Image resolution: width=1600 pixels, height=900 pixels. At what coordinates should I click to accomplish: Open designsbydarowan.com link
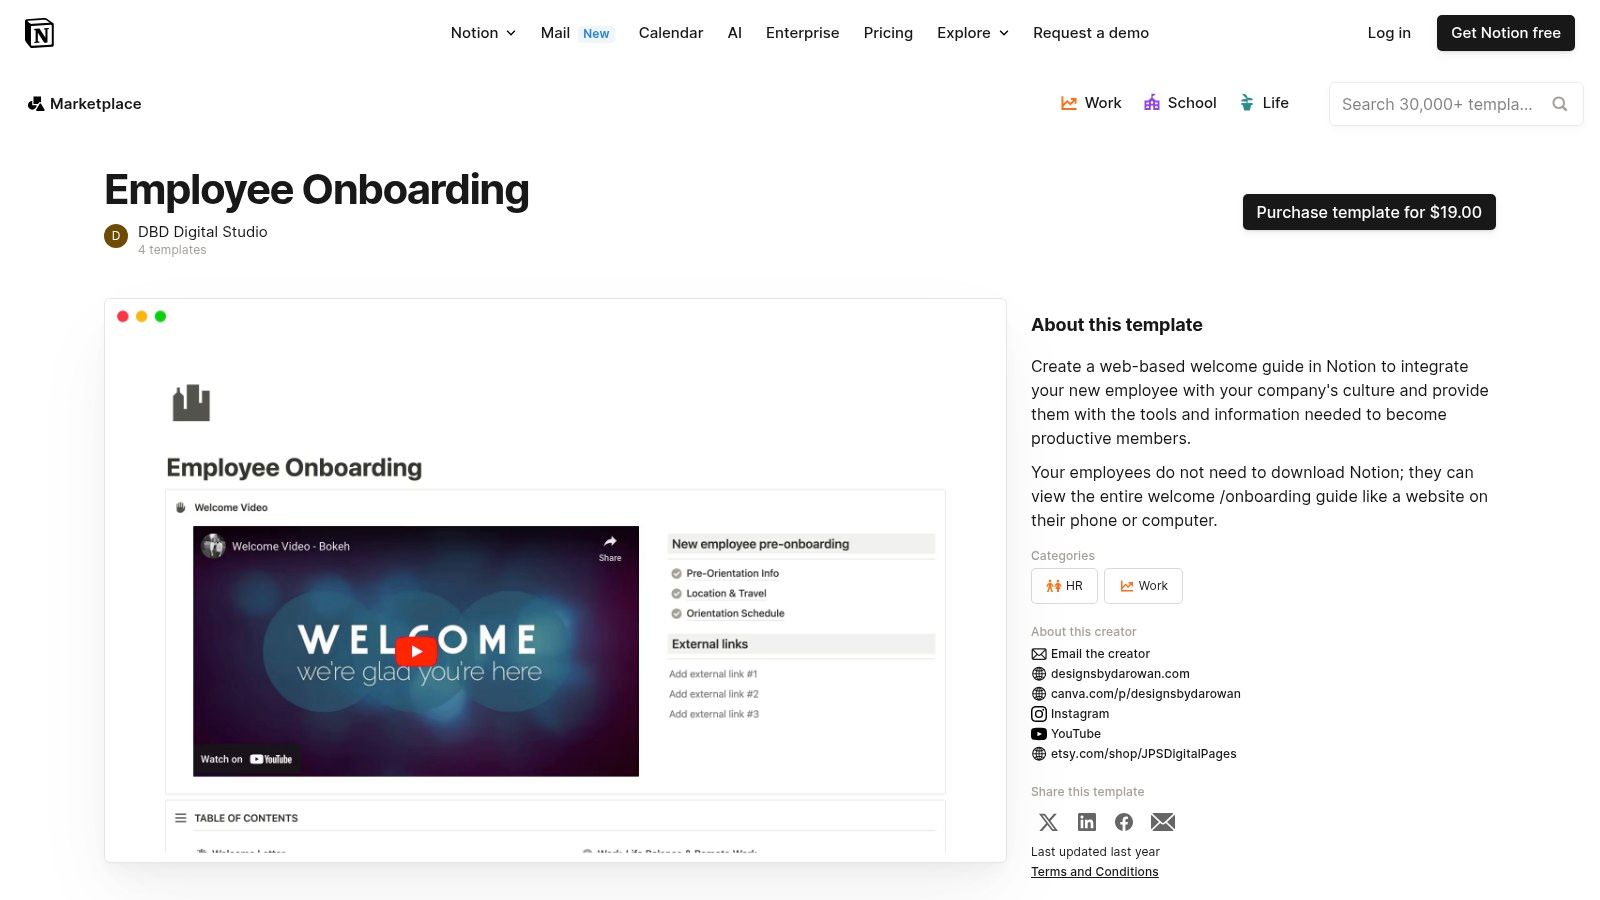(1120, 674)
